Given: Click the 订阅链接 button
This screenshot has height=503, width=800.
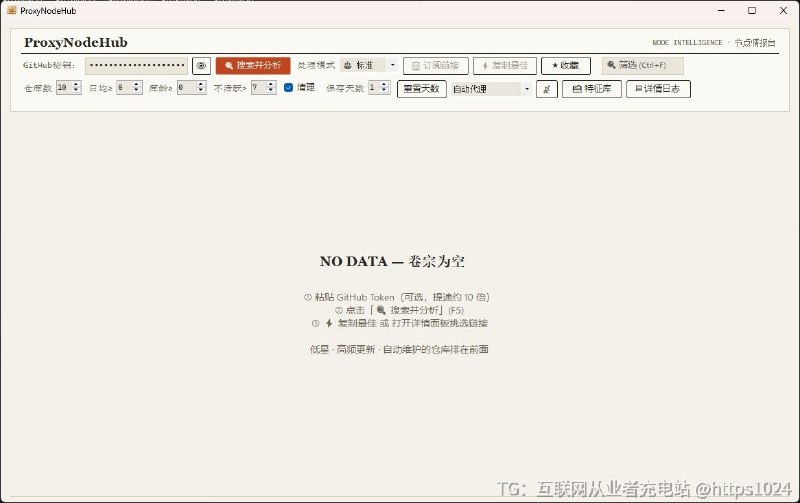Looking at the screenshot, I should point(436,66).
